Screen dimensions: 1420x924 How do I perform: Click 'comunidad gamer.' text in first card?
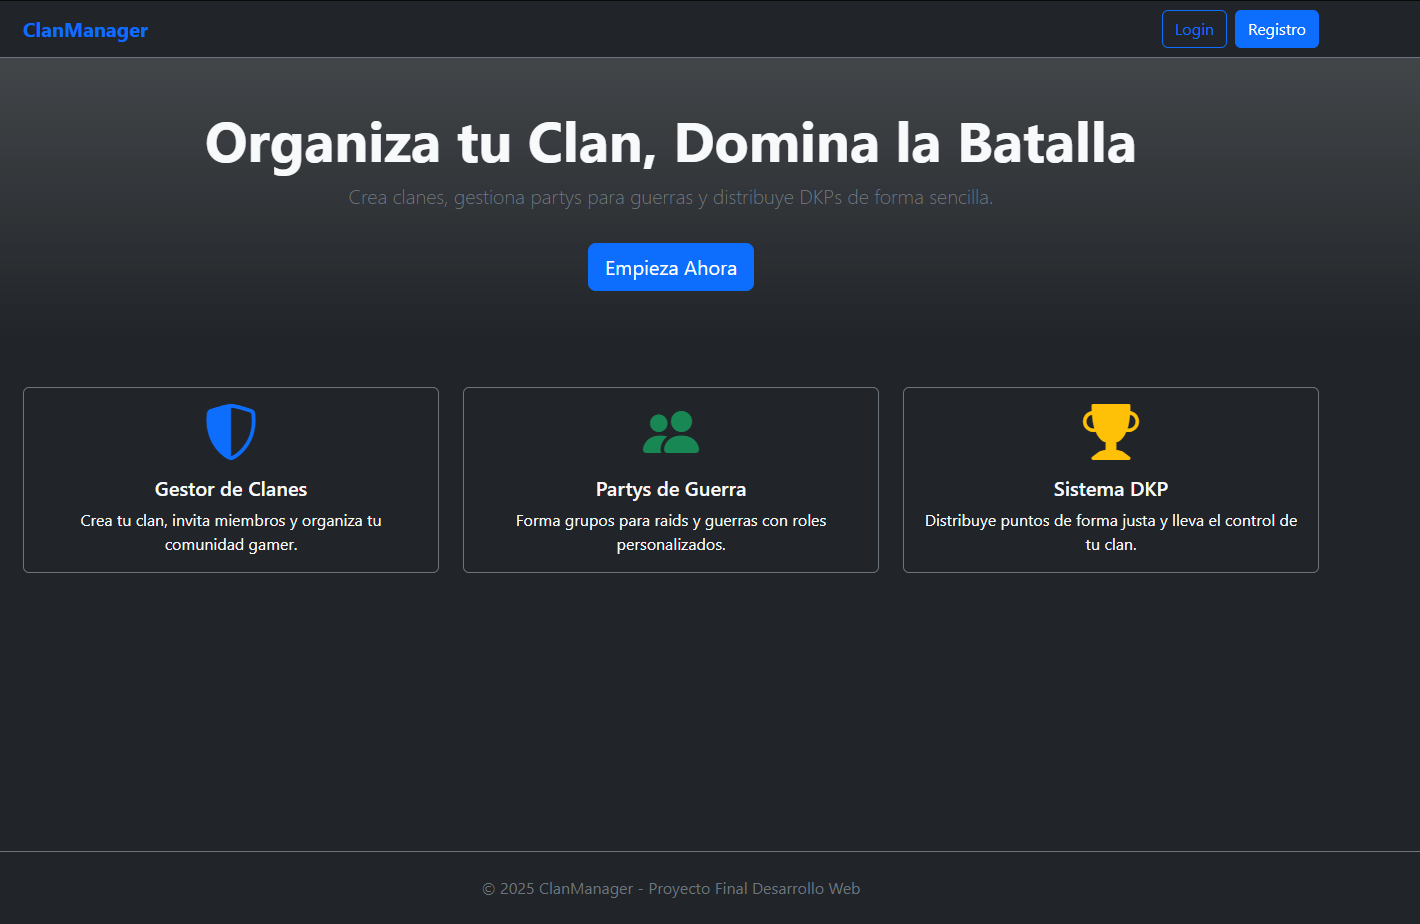point(231,545)
